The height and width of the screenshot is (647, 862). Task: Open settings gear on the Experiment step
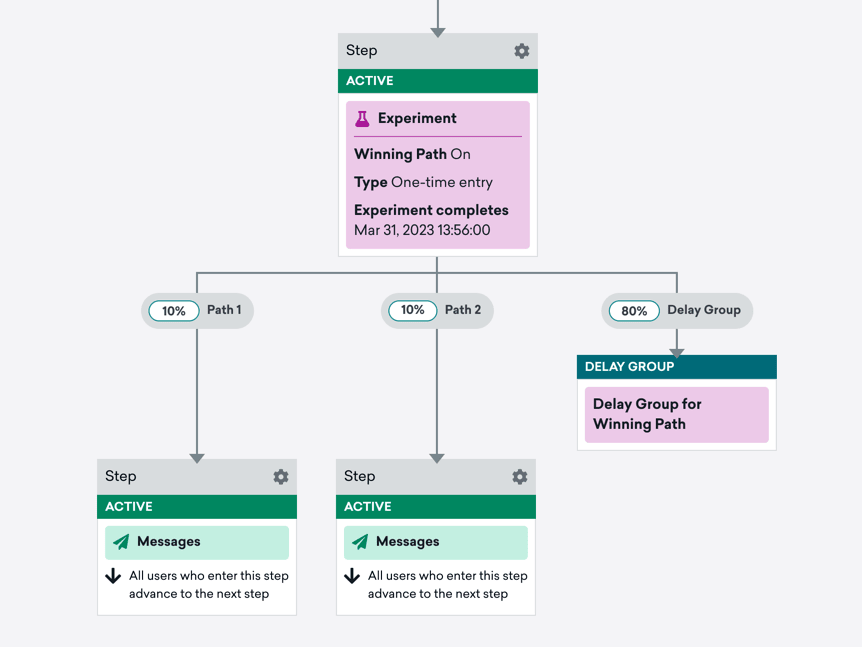pyautogui.click(x=522, y=51)
